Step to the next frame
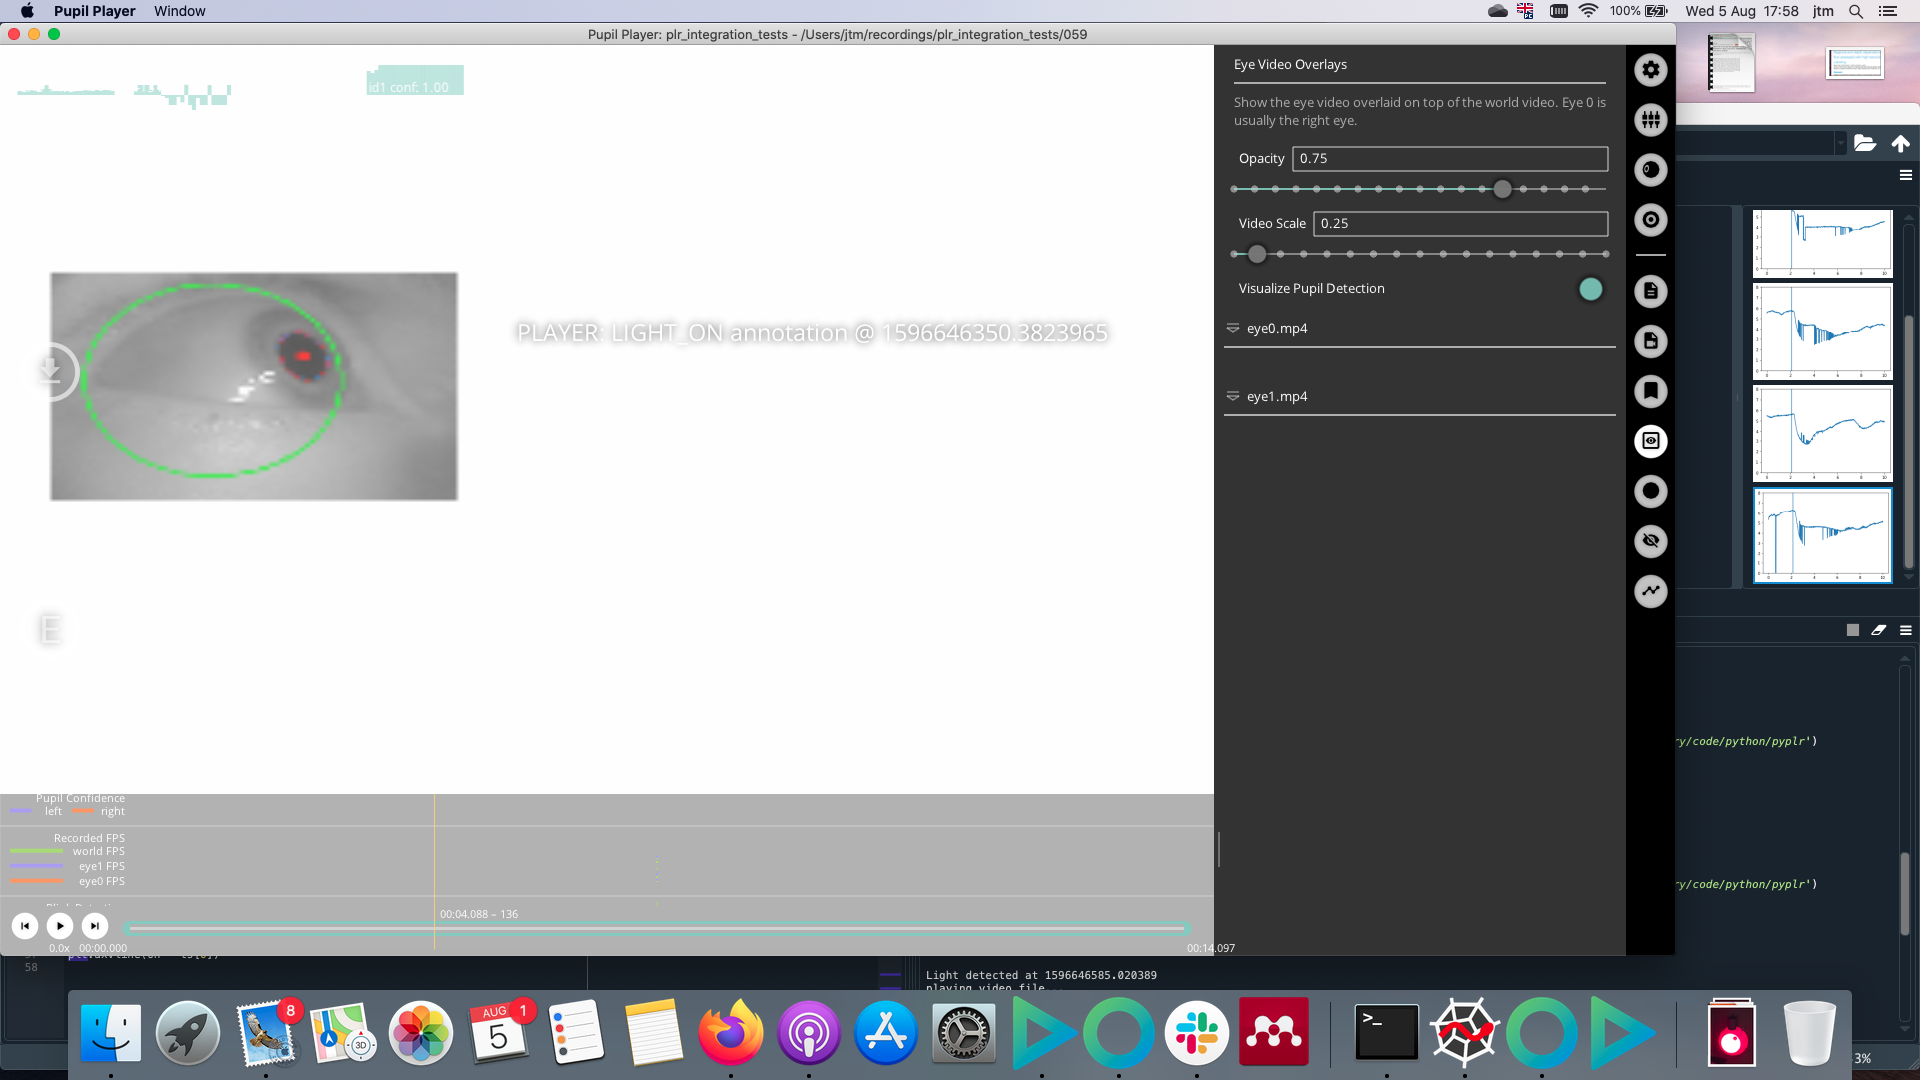Screen dimensions: 1920x1080 (x=95, y=926)
